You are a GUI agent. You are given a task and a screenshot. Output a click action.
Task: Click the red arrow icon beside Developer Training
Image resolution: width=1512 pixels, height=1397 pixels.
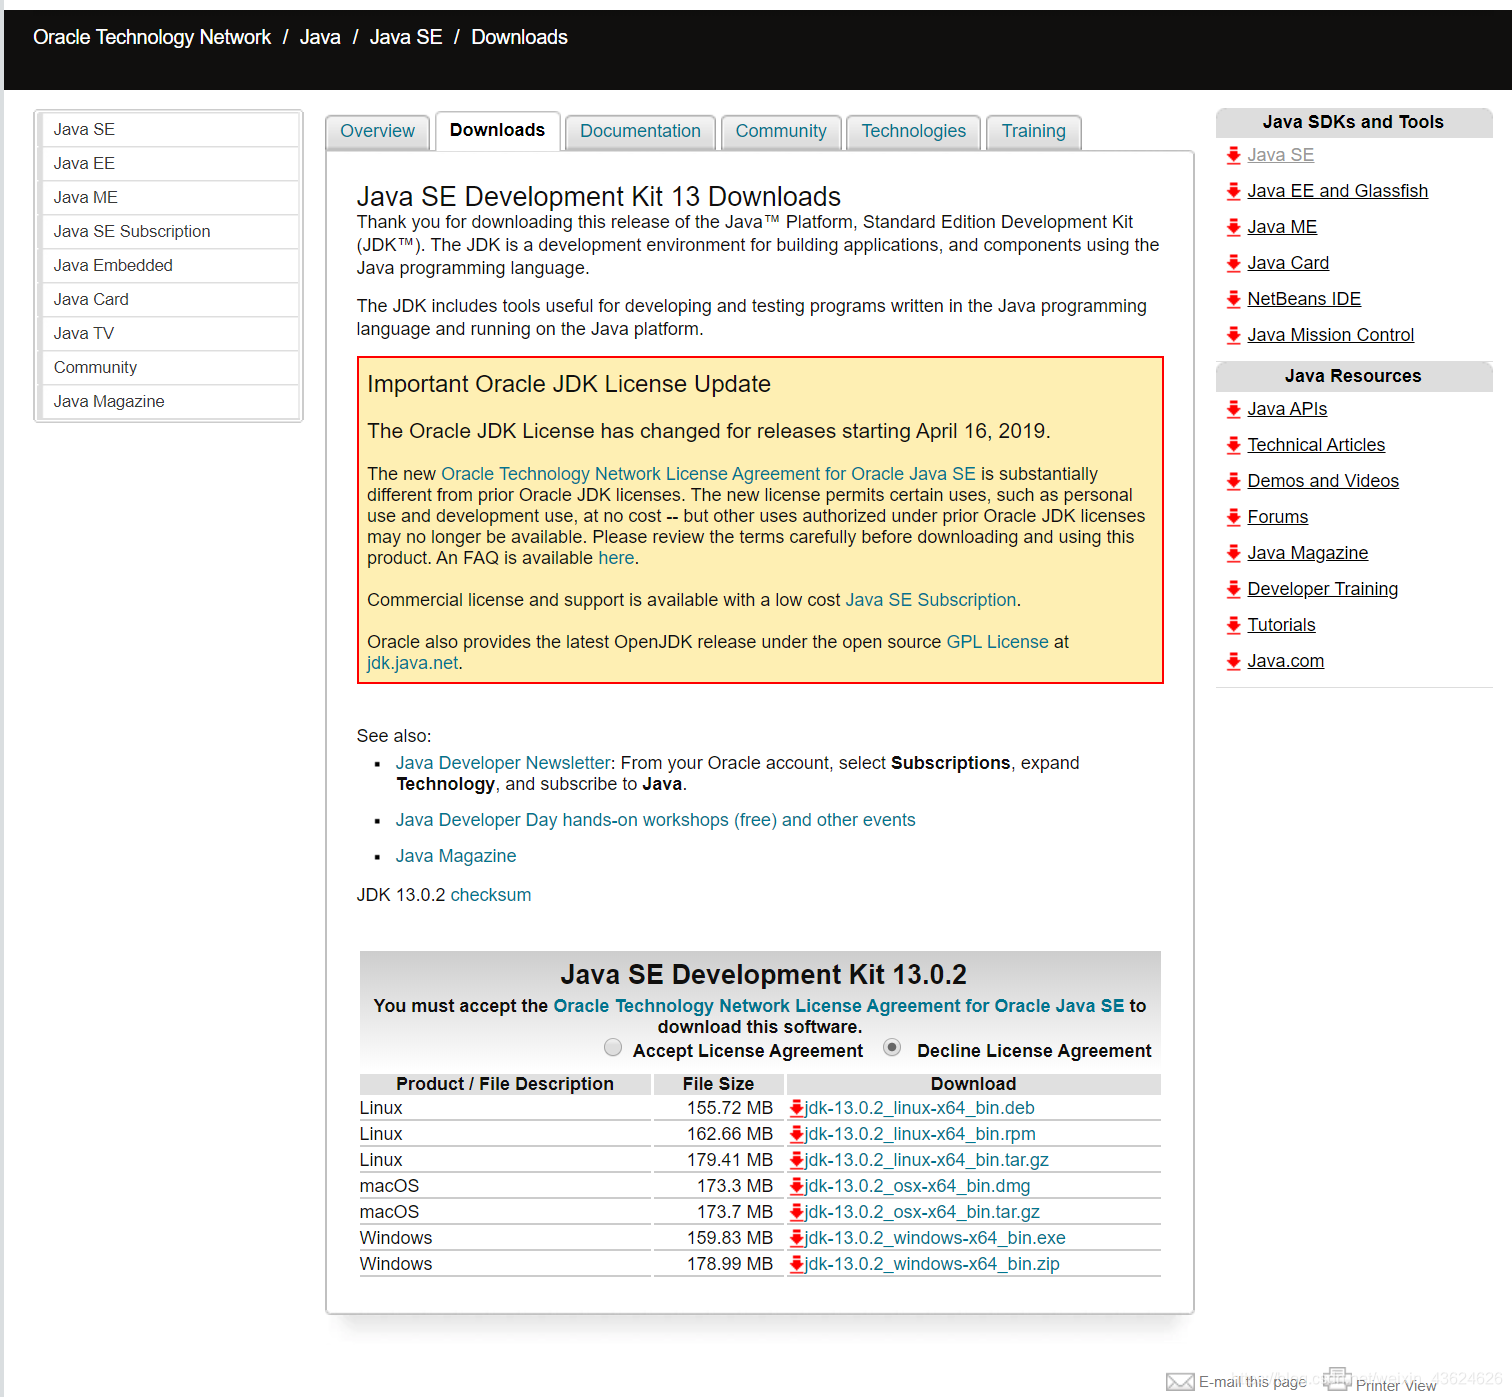pos(1233,589)
